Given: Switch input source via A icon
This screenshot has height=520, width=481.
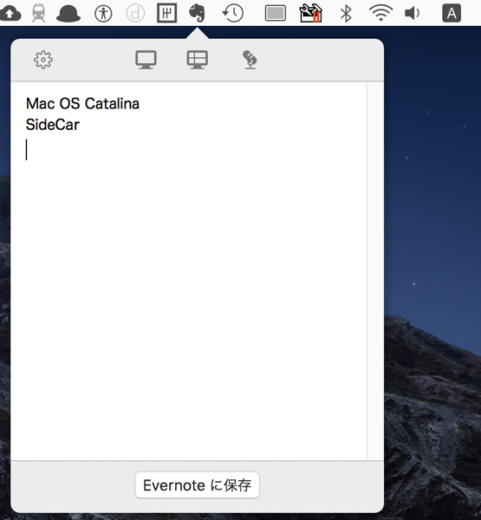Looking at the screenshot, I should coord(451,13).
